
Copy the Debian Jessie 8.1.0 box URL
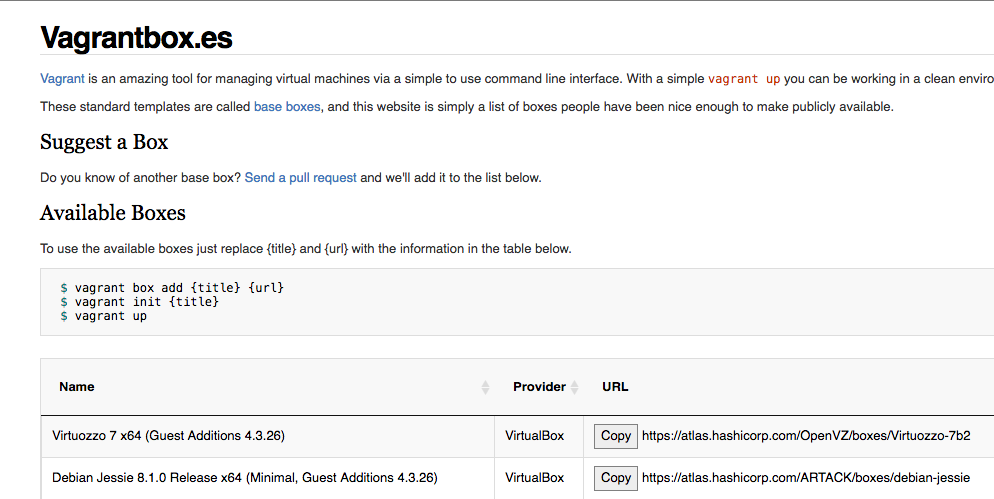click(x=616, y=478)
